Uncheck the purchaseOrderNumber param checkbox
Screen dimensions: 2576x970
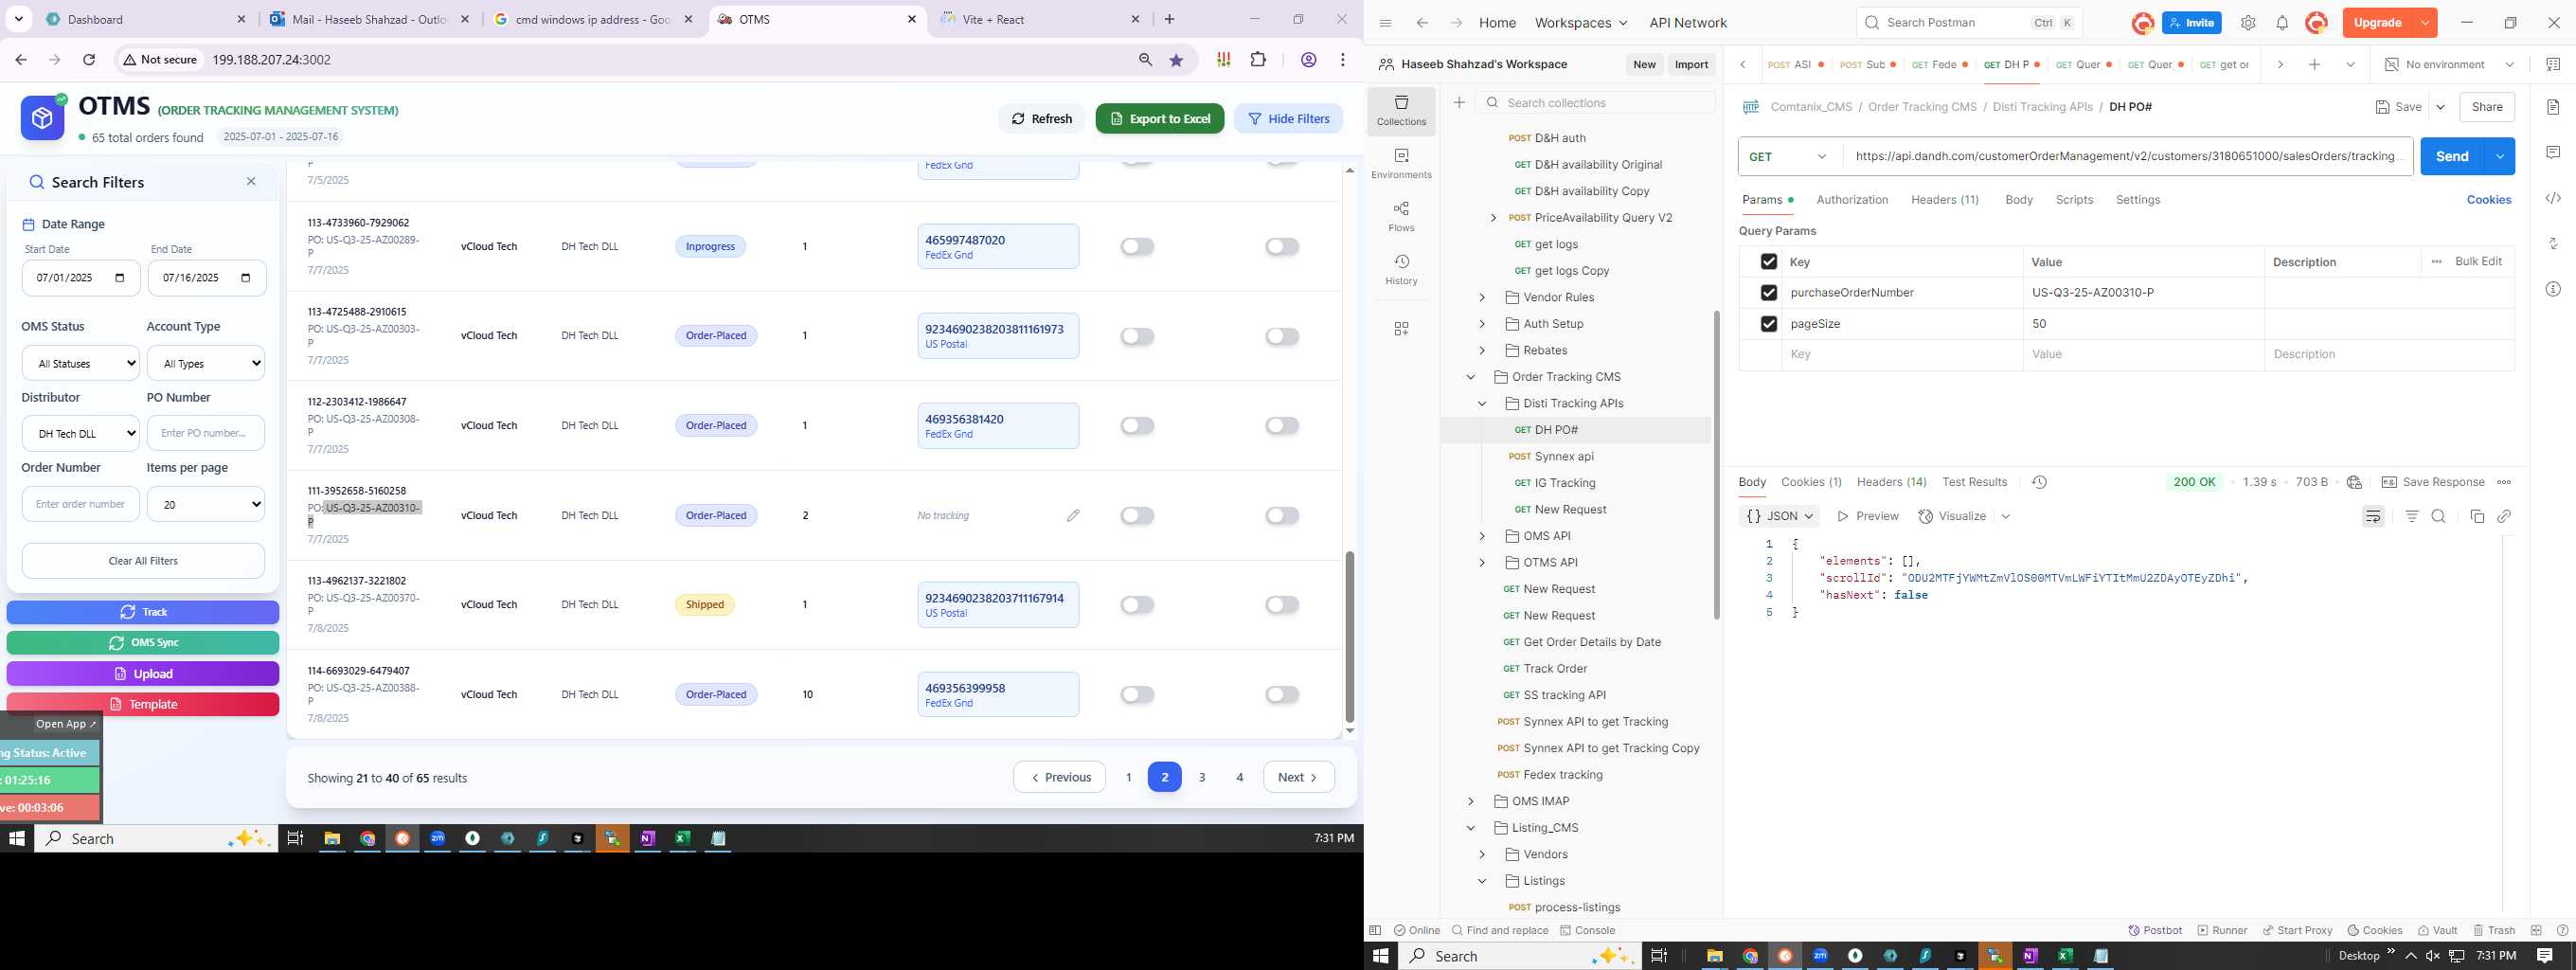pos(1768,292)
